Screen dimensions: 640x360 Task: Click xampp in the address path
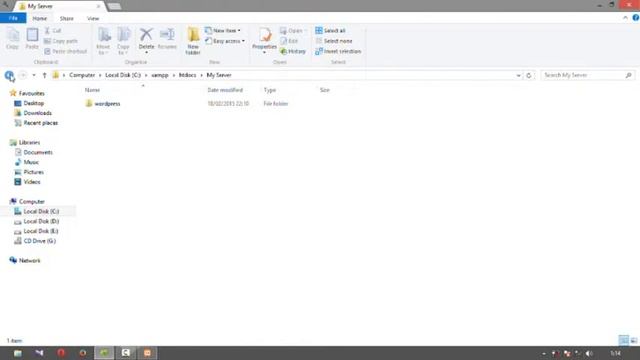click(160, 75)
